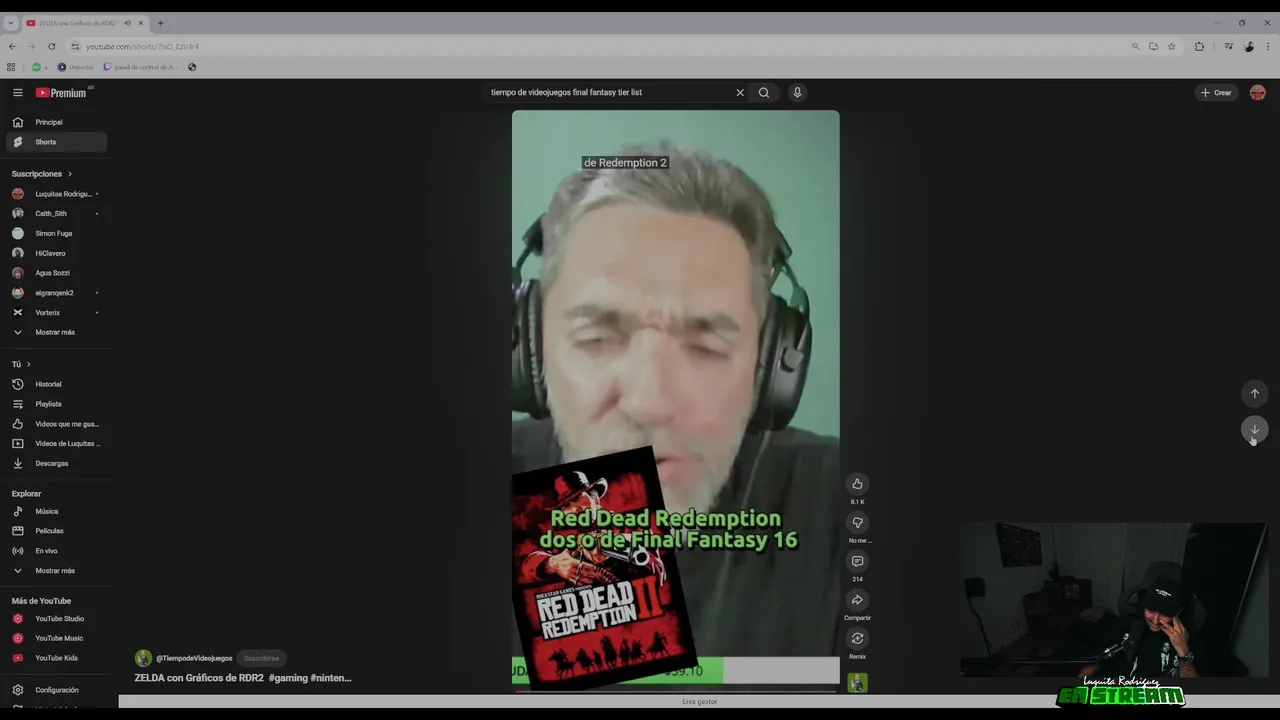Click the browser back arrow
This screenshot has height=720, width=1280.
coord(12,46)
